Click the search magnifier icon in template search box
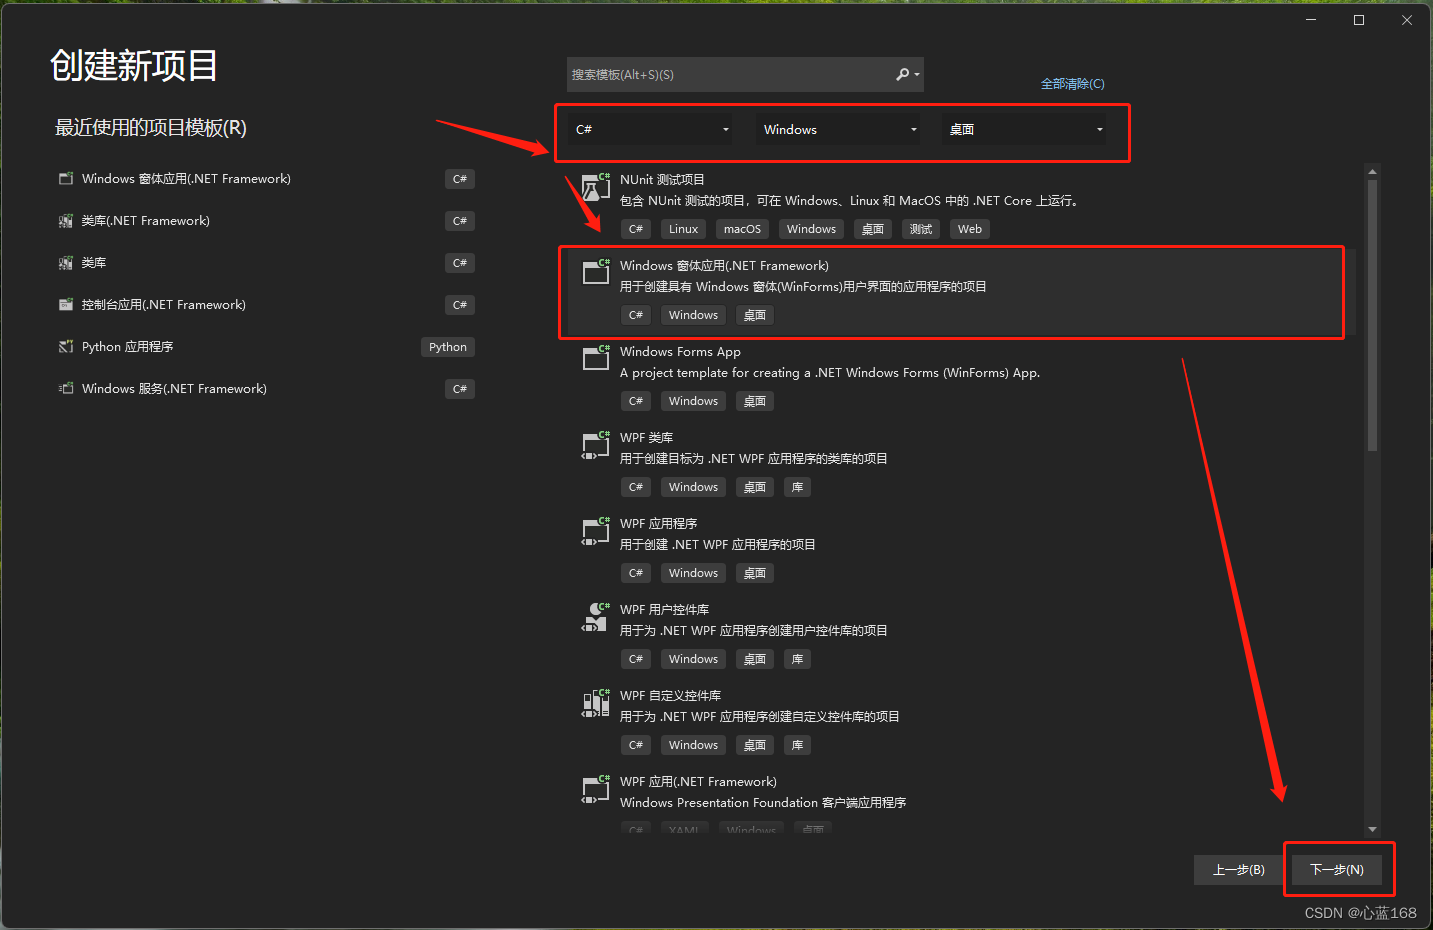 coord(903,74)
